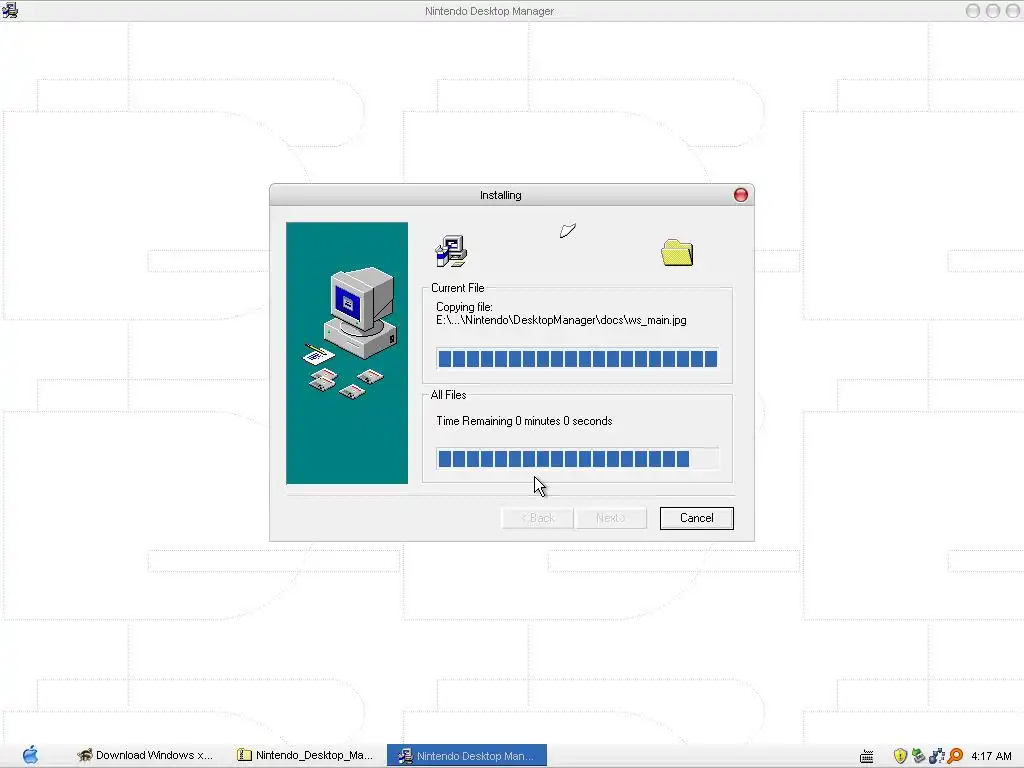Image resolution: width=1024 pixels, height=768 pixels.
Task: Click the All Files progress bar
Action: (x=577, y=458)
